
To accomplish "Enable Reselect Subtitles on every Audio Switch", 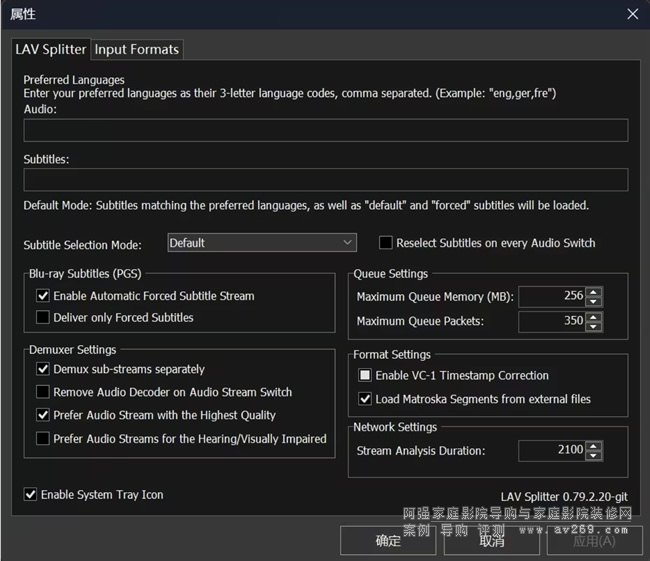I will point(386,243).
